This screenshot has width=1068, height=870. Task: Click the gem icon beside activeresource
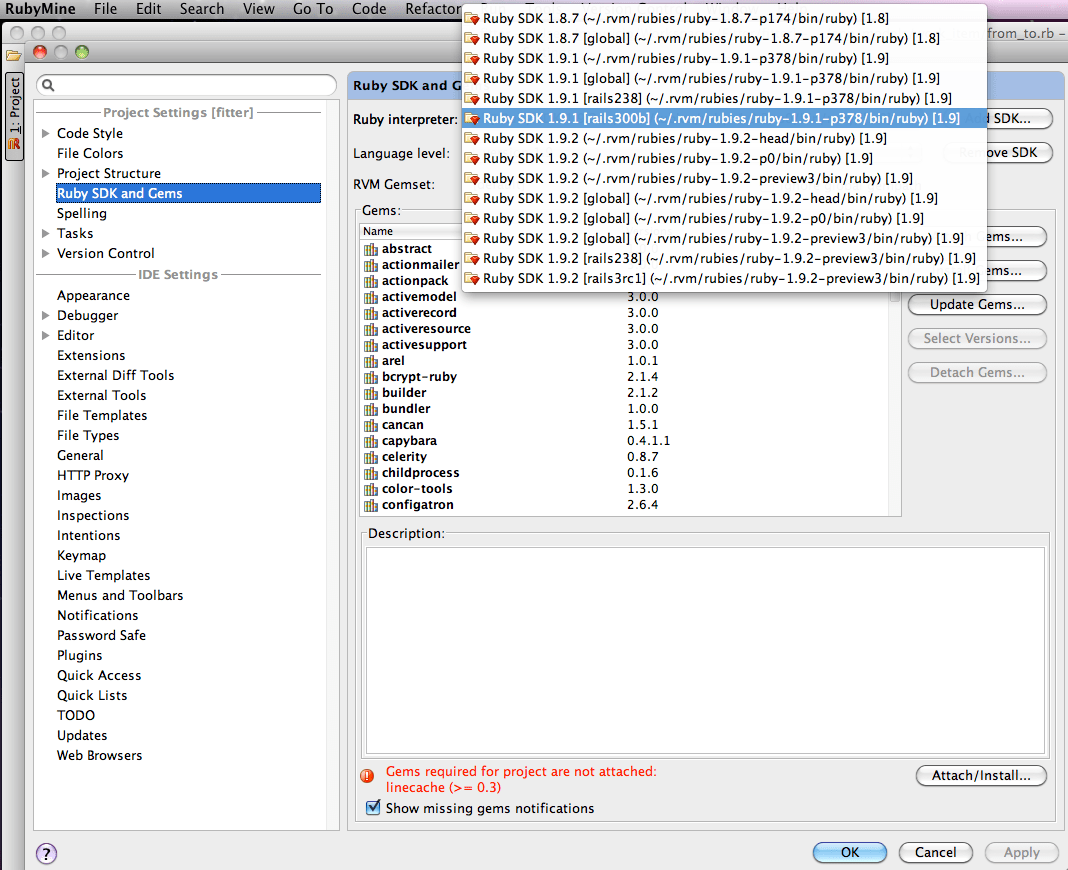pos(371,329)
